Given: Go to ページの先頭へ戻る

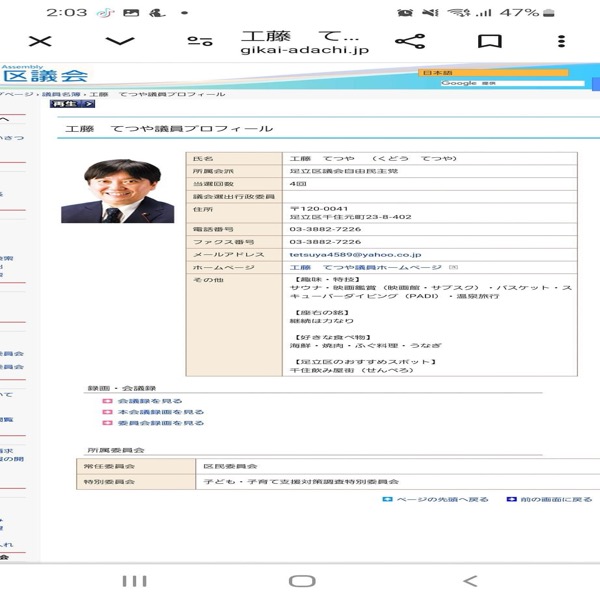Looking at the screenshot, I should click(x=442, y=499).
